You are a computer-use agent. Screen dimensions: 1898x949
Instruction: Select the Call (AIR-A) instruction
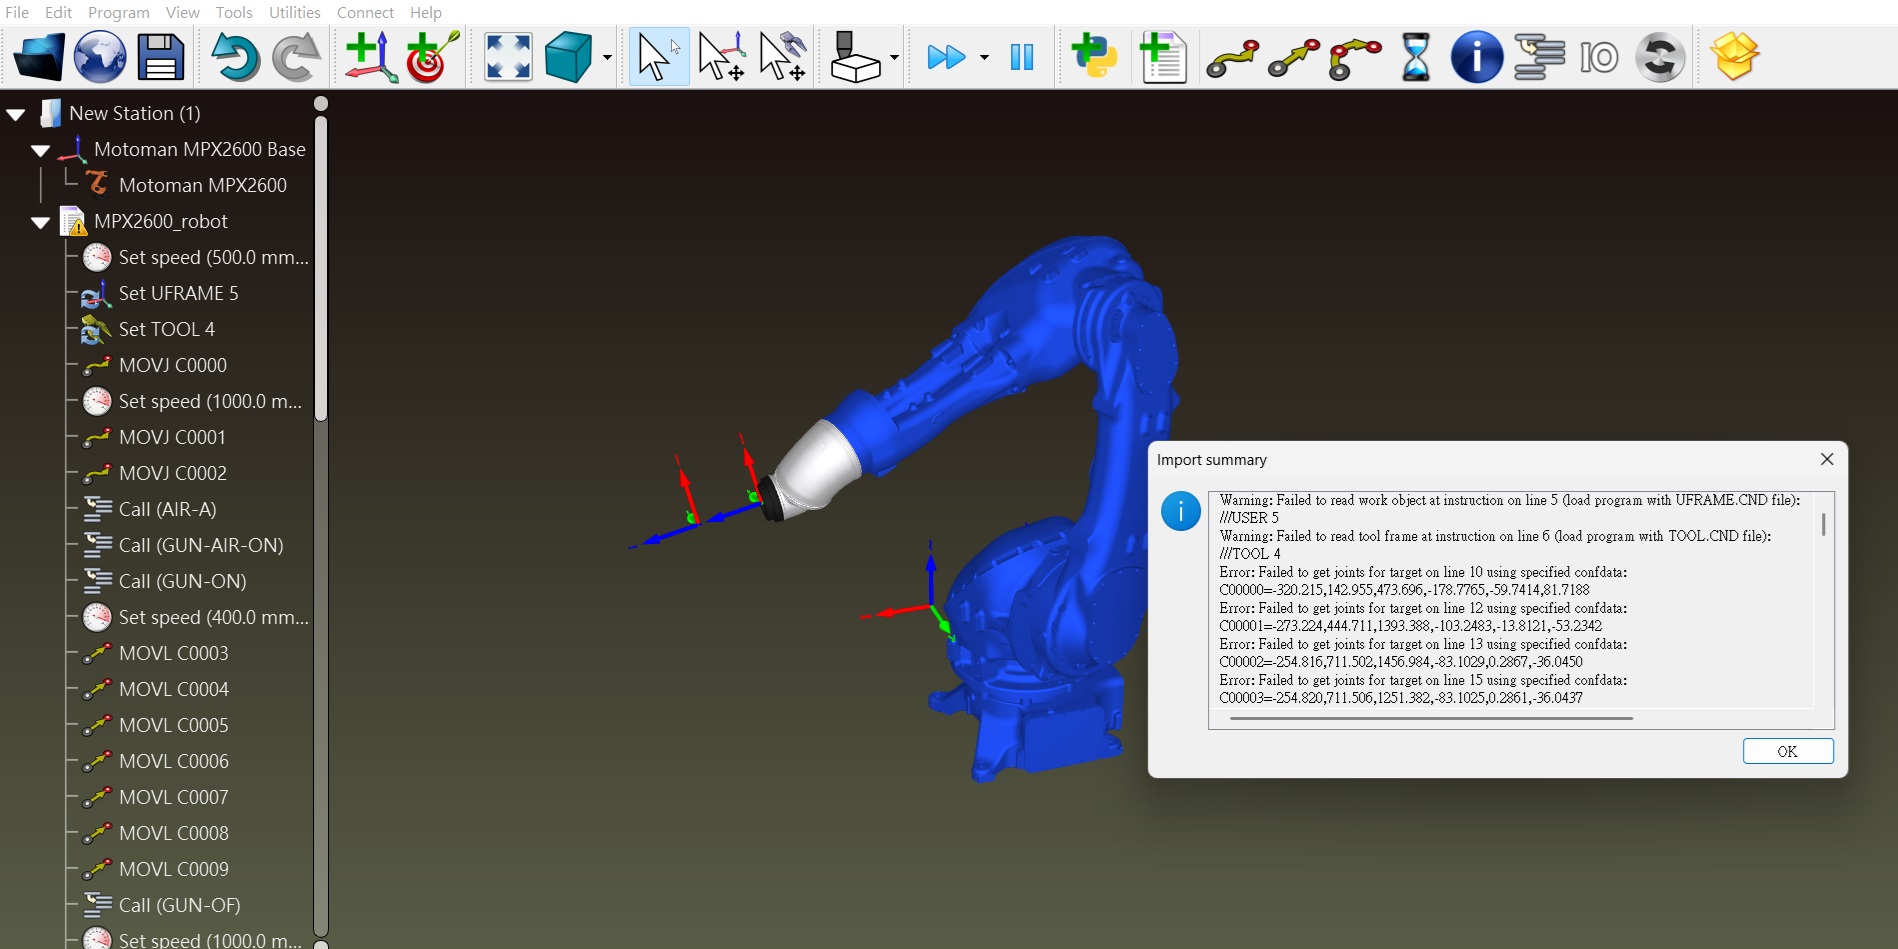[x=167, y=509]
